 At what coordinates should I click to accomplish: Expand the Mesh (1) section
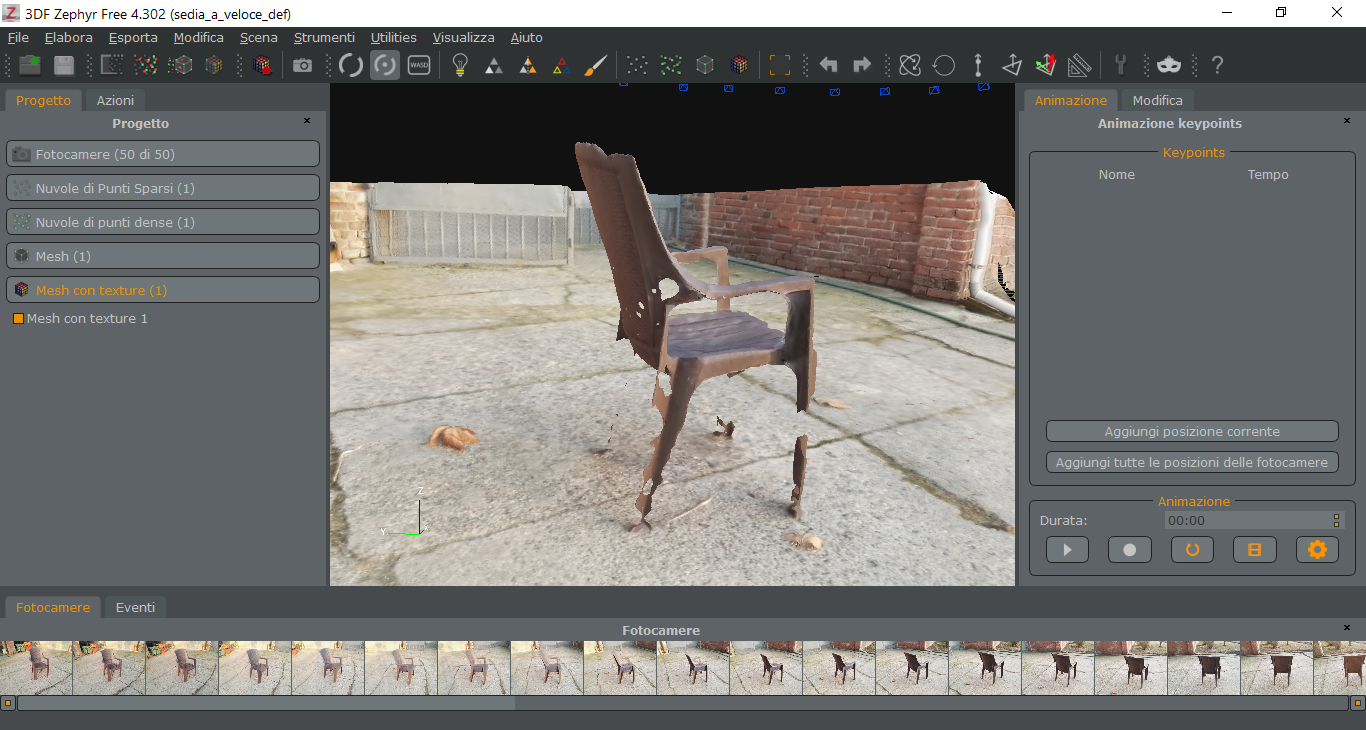163,256
